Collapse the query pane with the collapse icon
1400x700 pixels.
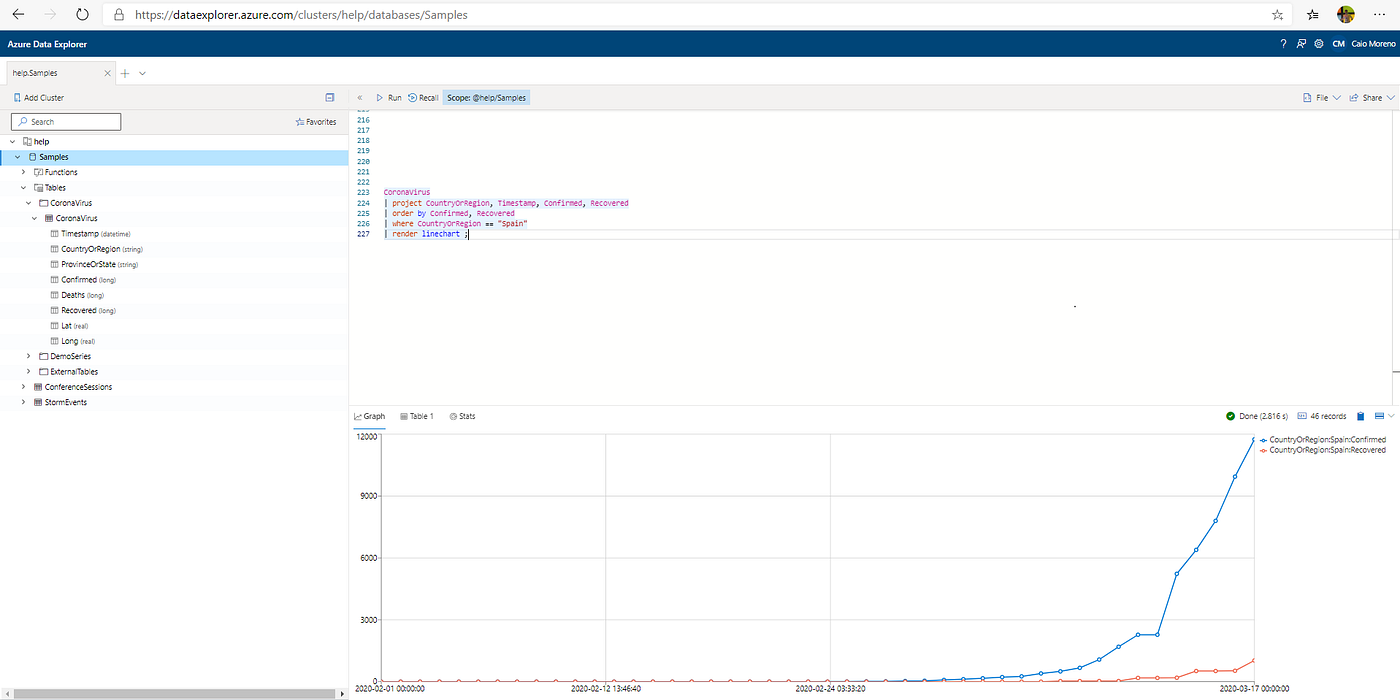point(359,97)
